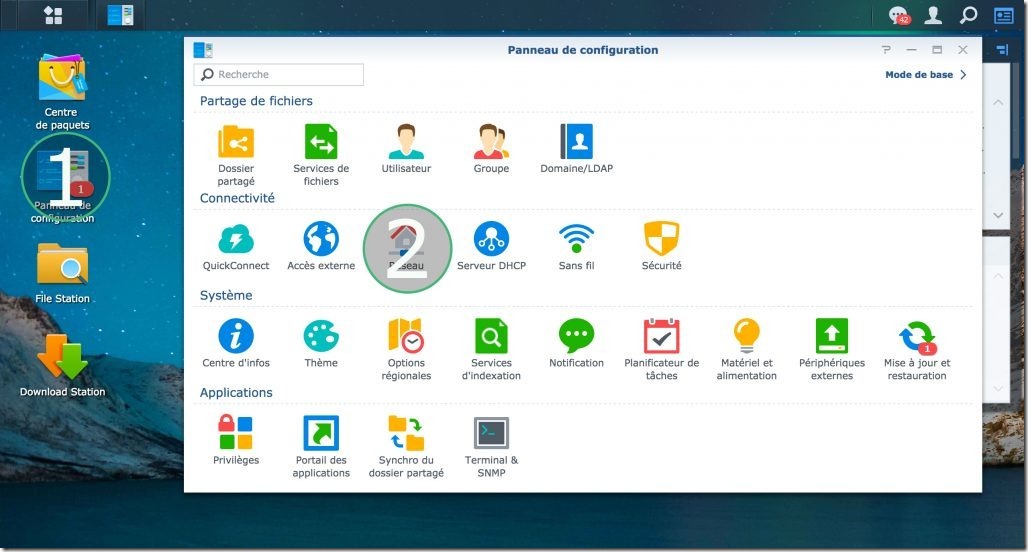Open Matériel et alimentation
This screenshot has height=552, width=1028.
pos(747,349)
